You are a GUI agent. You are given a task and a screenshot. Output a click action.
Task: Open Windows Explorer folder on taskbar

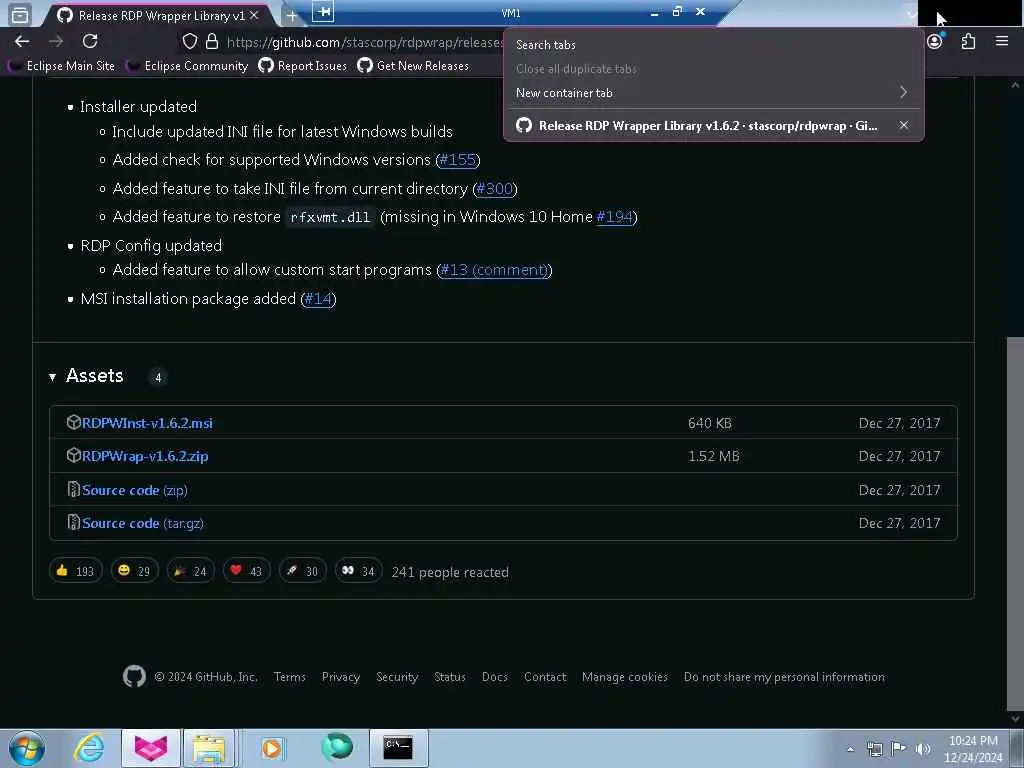click(x=208, y=748)
